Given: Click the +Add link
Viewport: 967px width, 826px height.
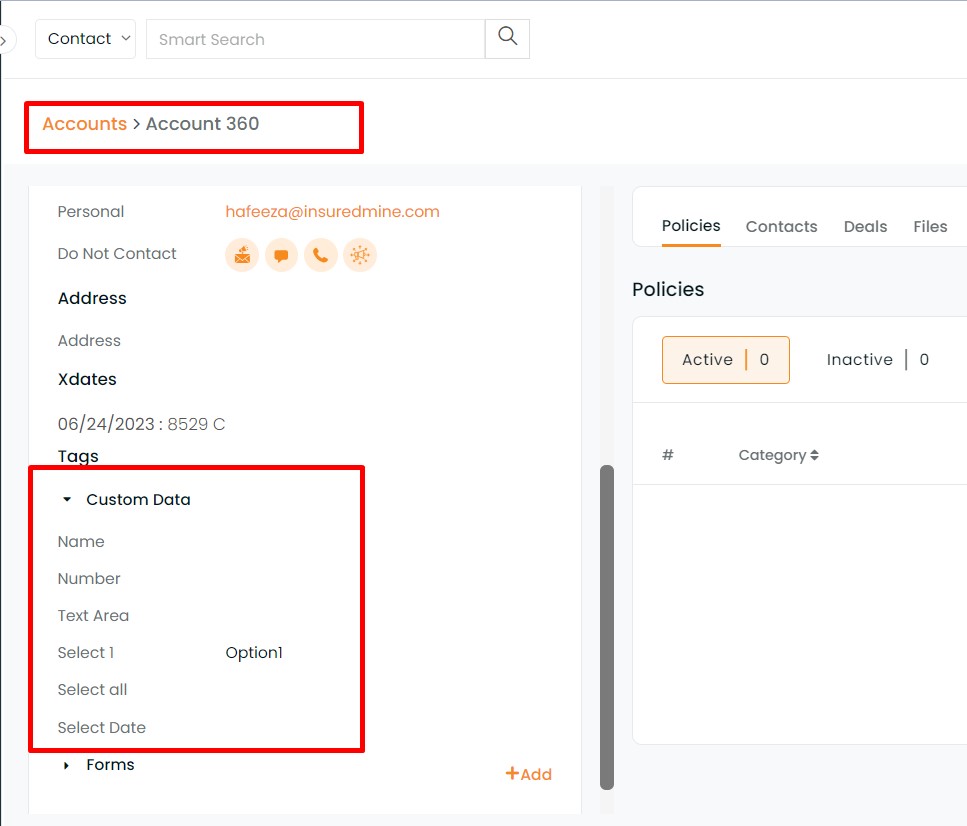Looking at the screenshot, I should [529, 774].
